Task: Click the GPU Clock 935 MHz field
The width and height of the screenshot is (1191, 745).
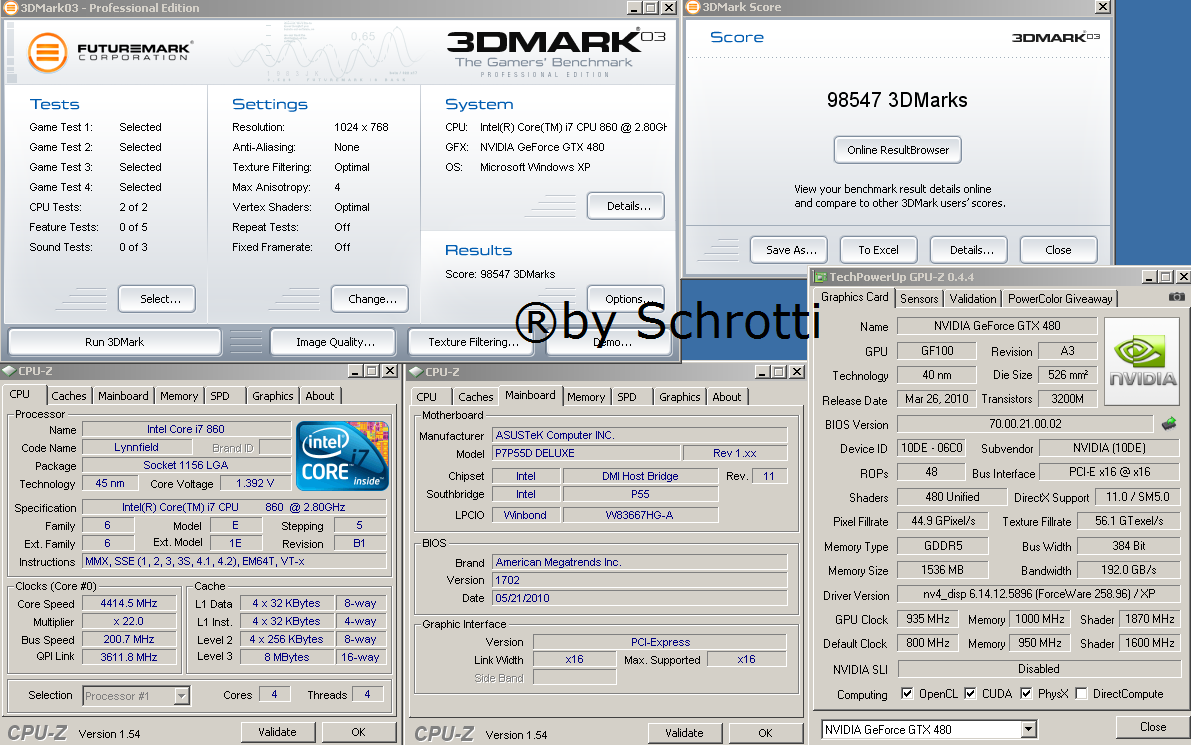Action: point(927,619)
